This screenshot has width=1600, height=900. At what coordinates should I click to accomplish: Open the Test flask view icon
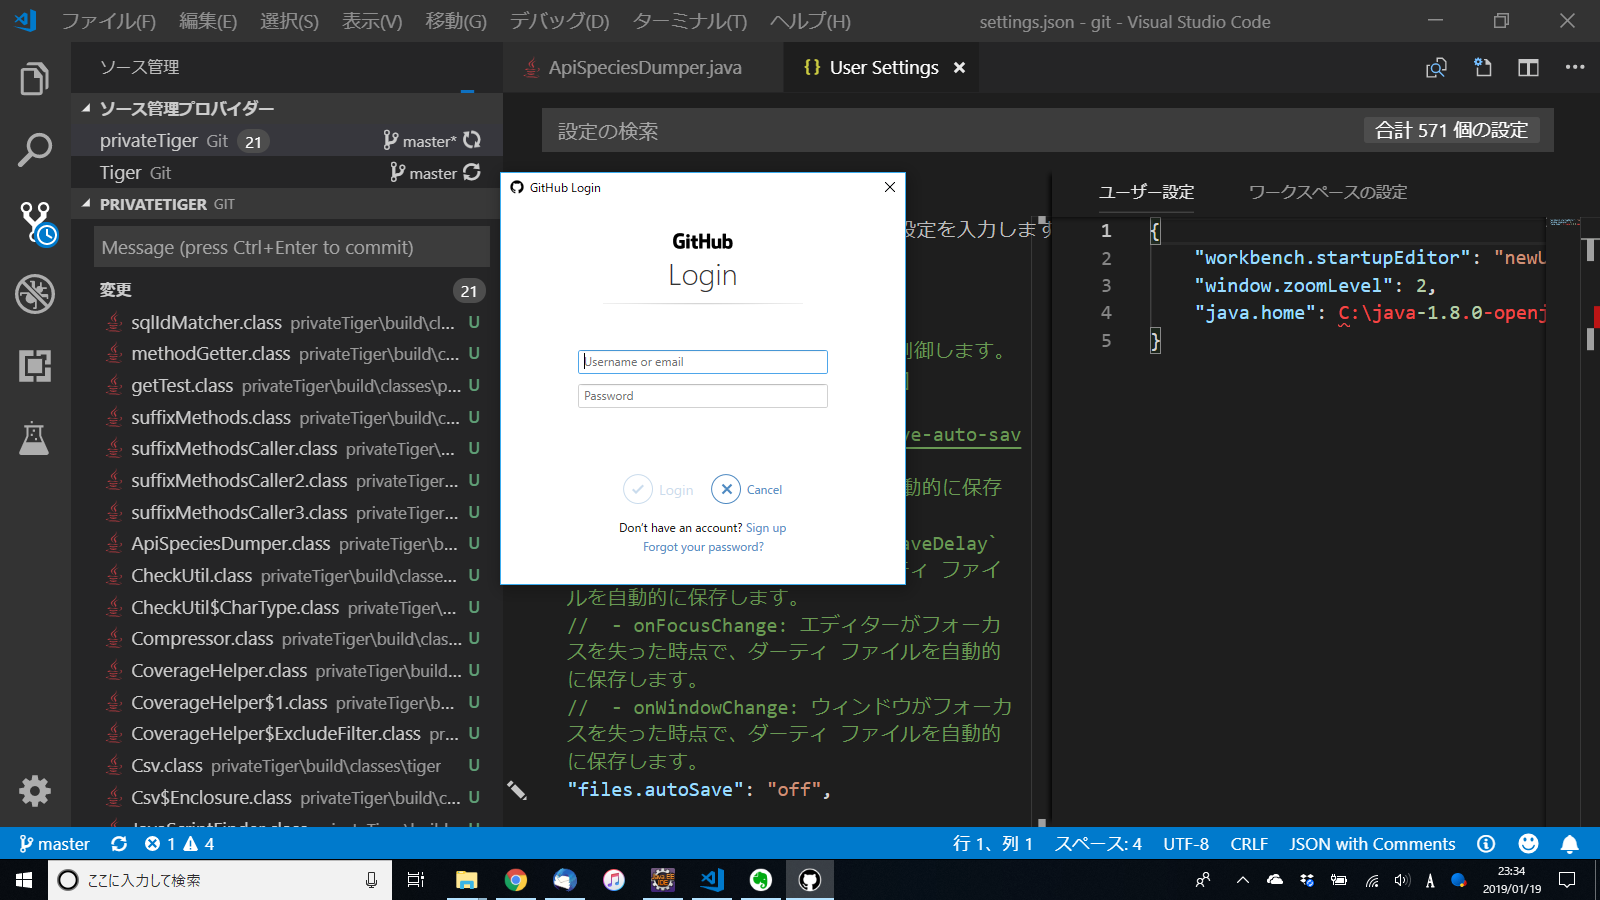35,438
